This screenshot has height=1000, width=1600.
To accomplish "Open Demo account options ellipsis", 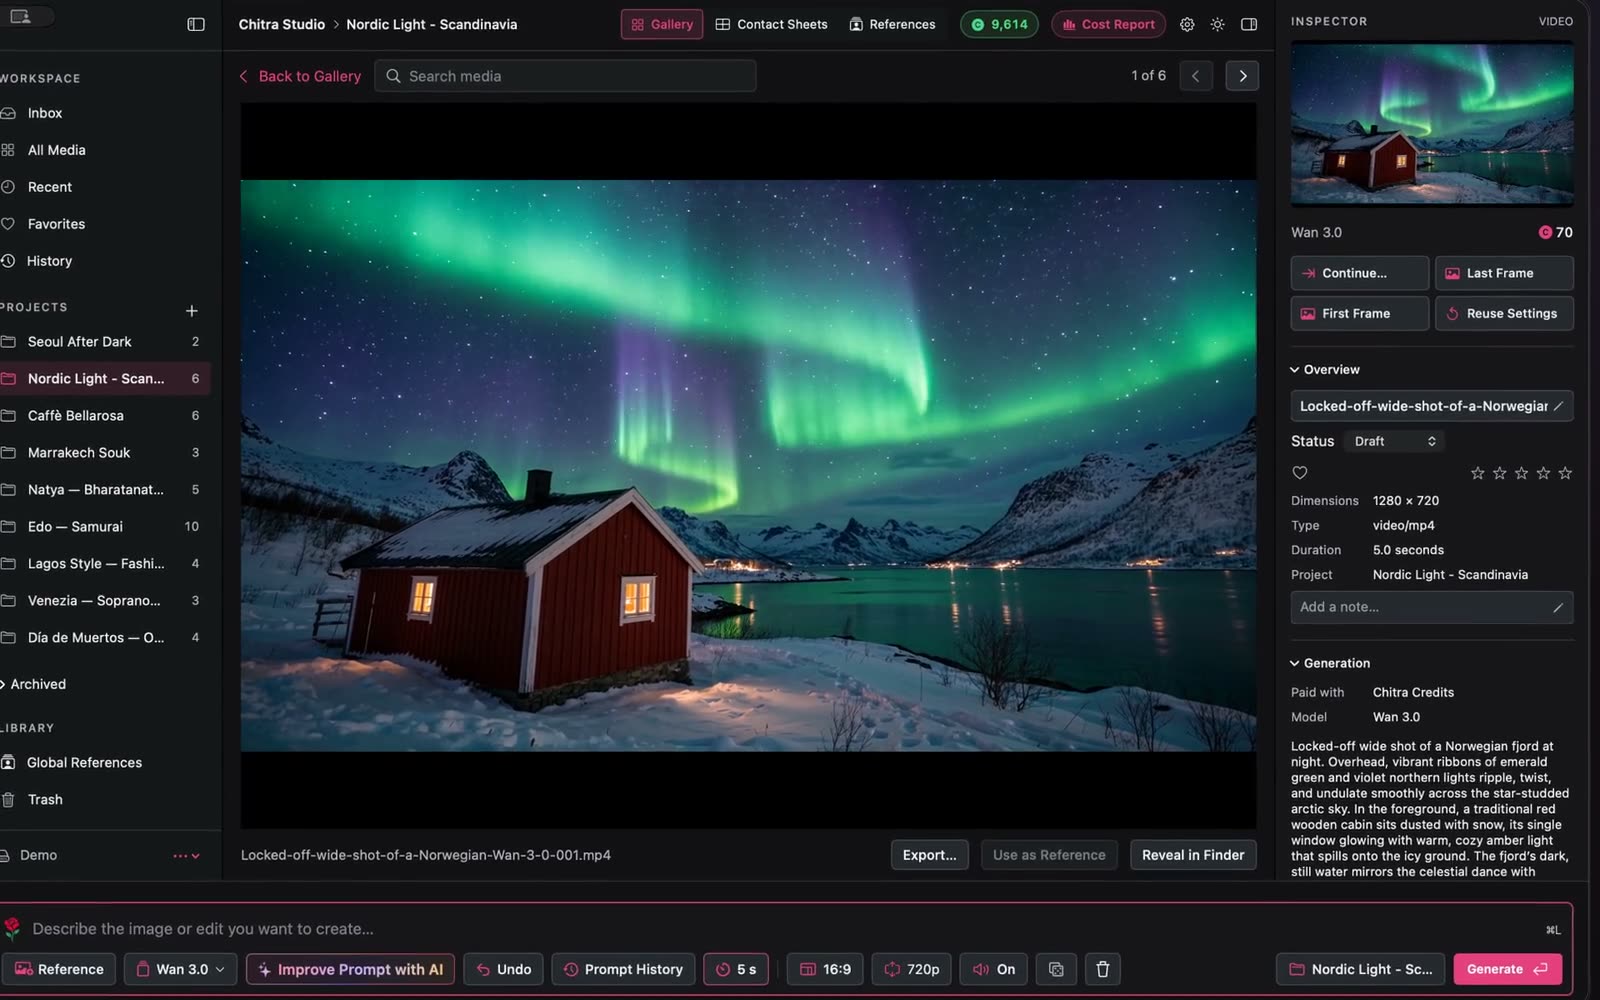I will coord(186,856).
